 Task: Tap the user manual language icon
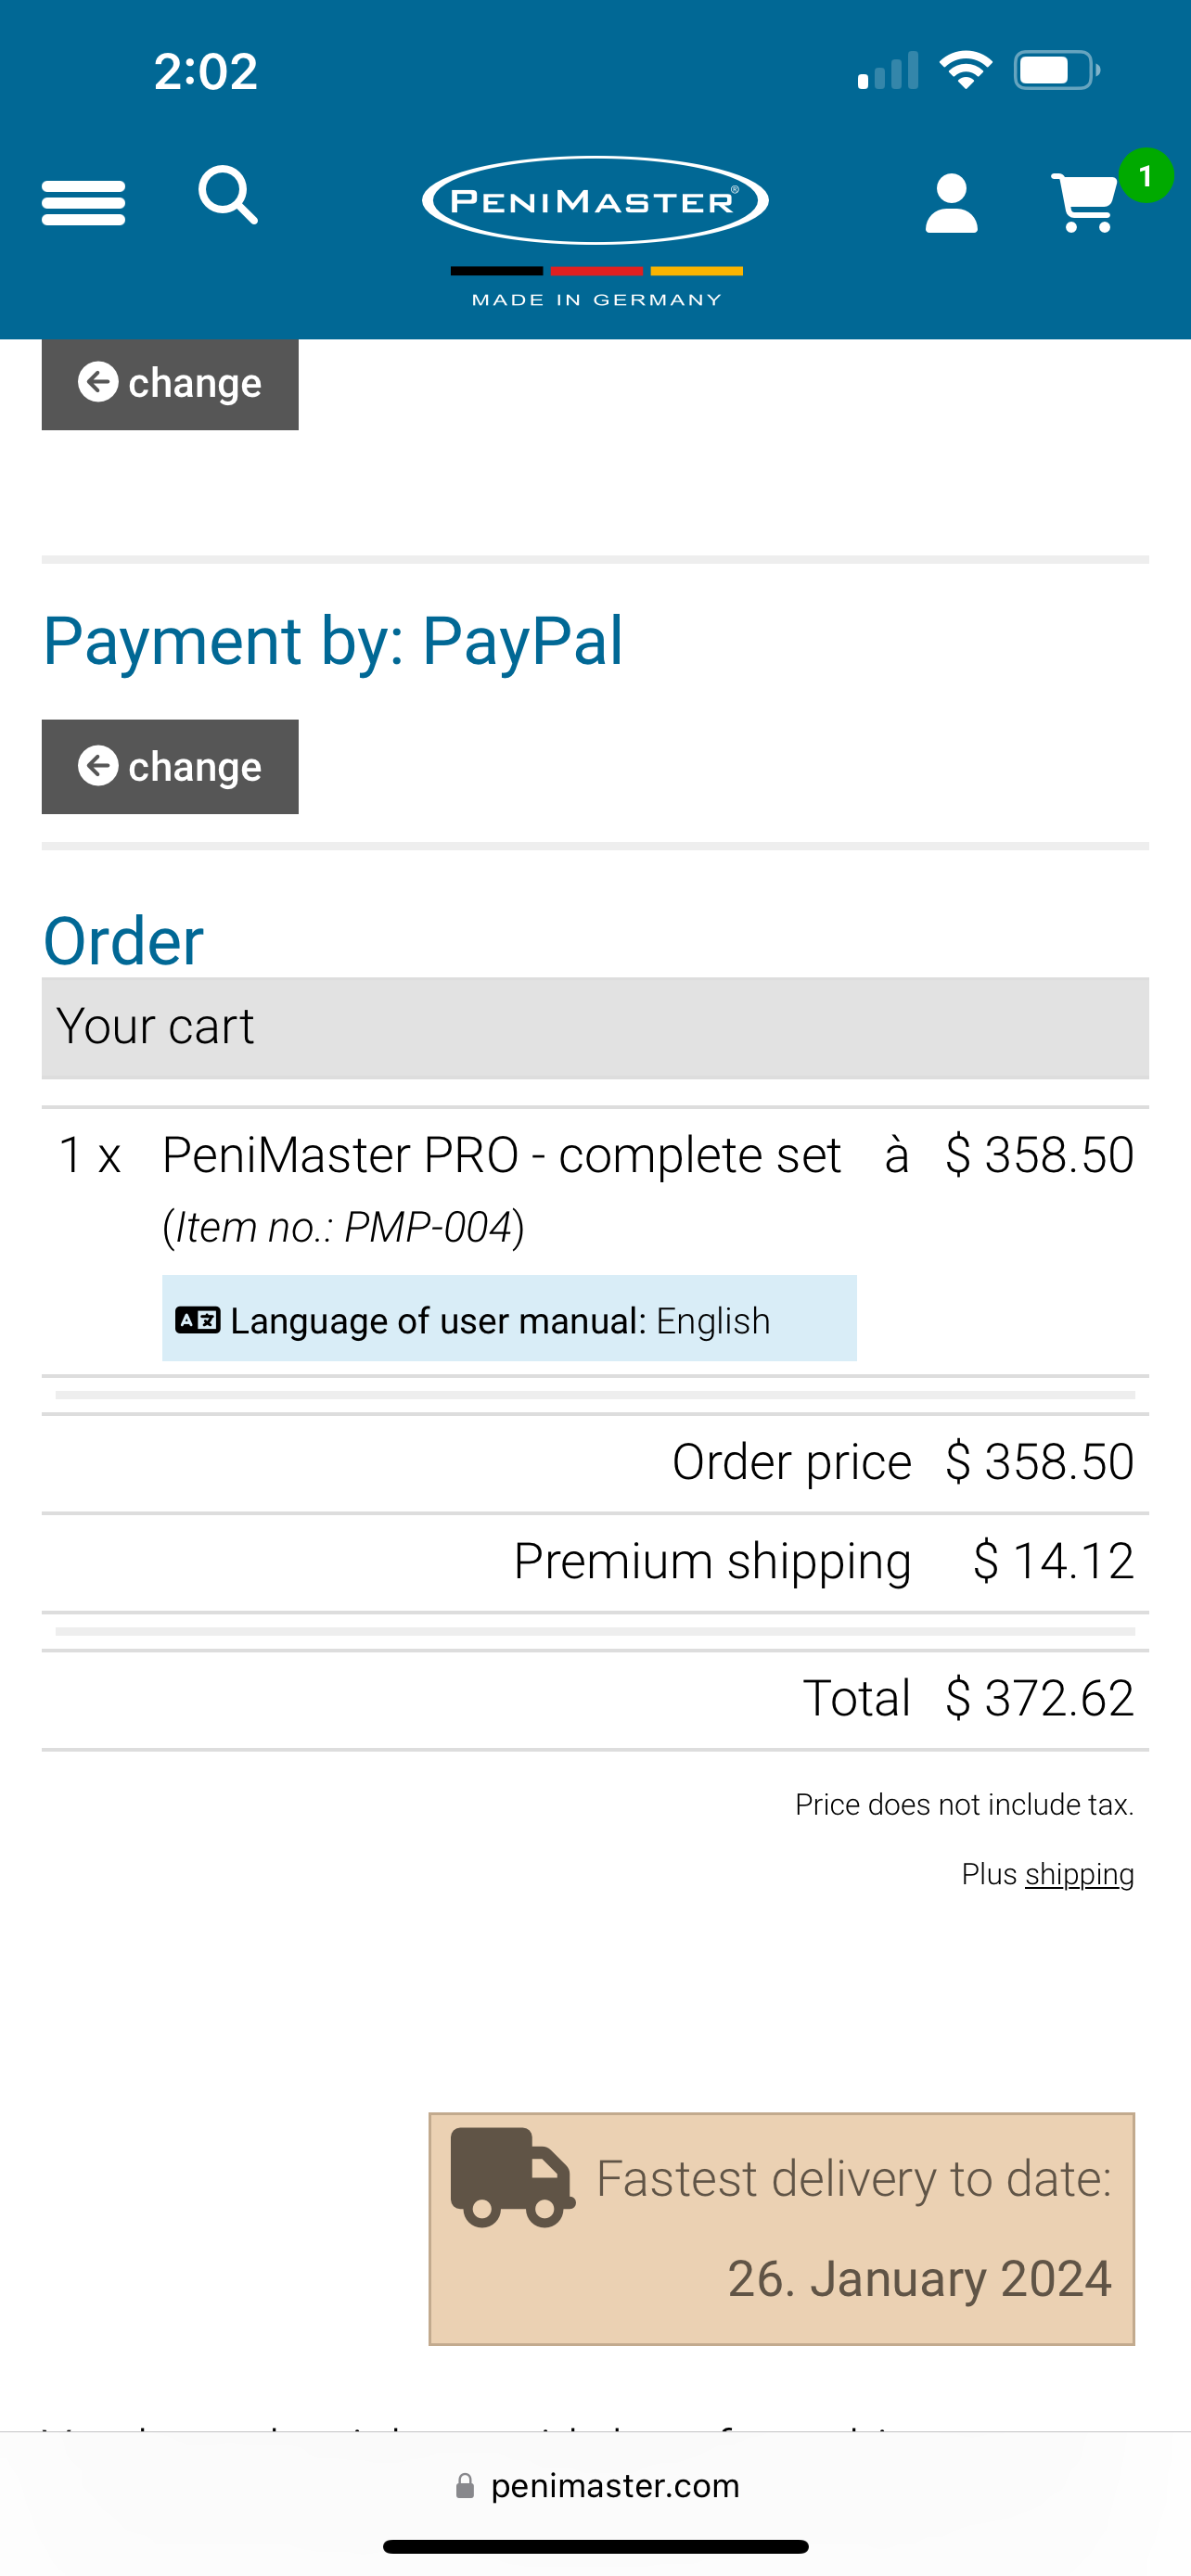(x=198, y=1321)
